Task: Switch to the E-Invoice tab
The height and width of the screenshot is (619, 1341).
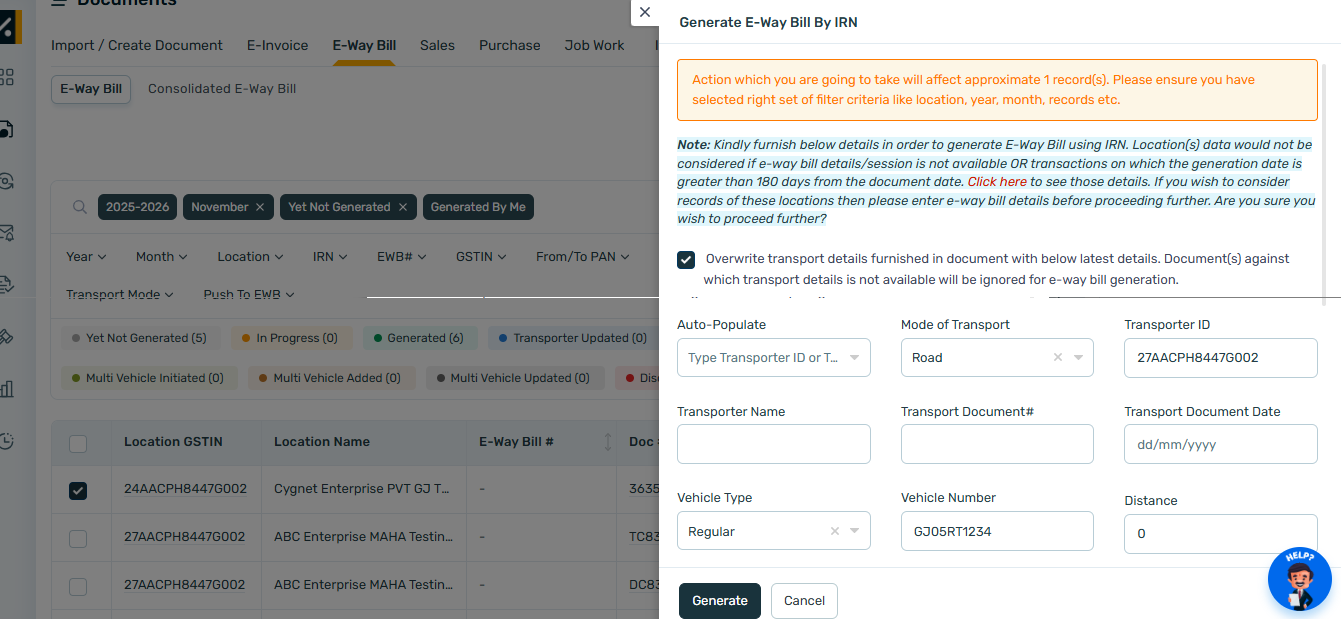Action: [277, 45]
